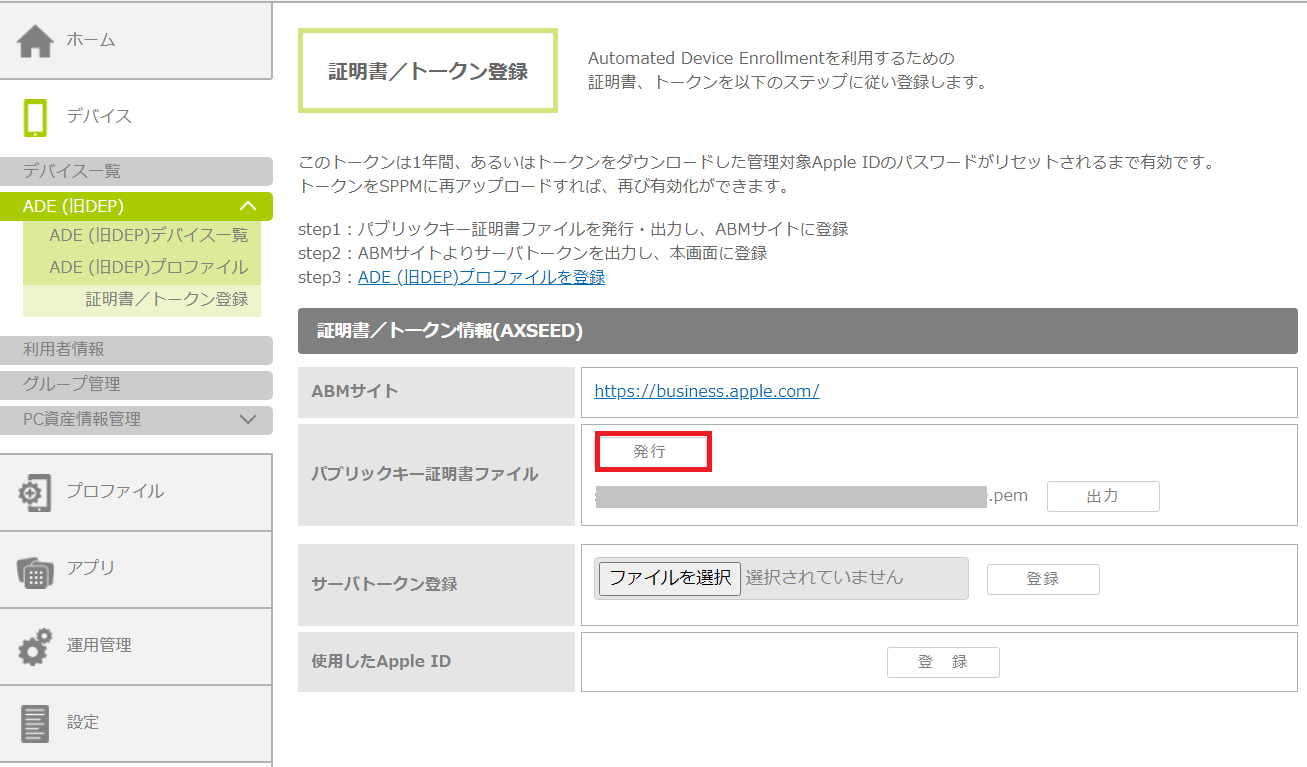Click ファイルを選択 to choose token file
Screen dimensions: 1307x767
[x=669, y=578]
